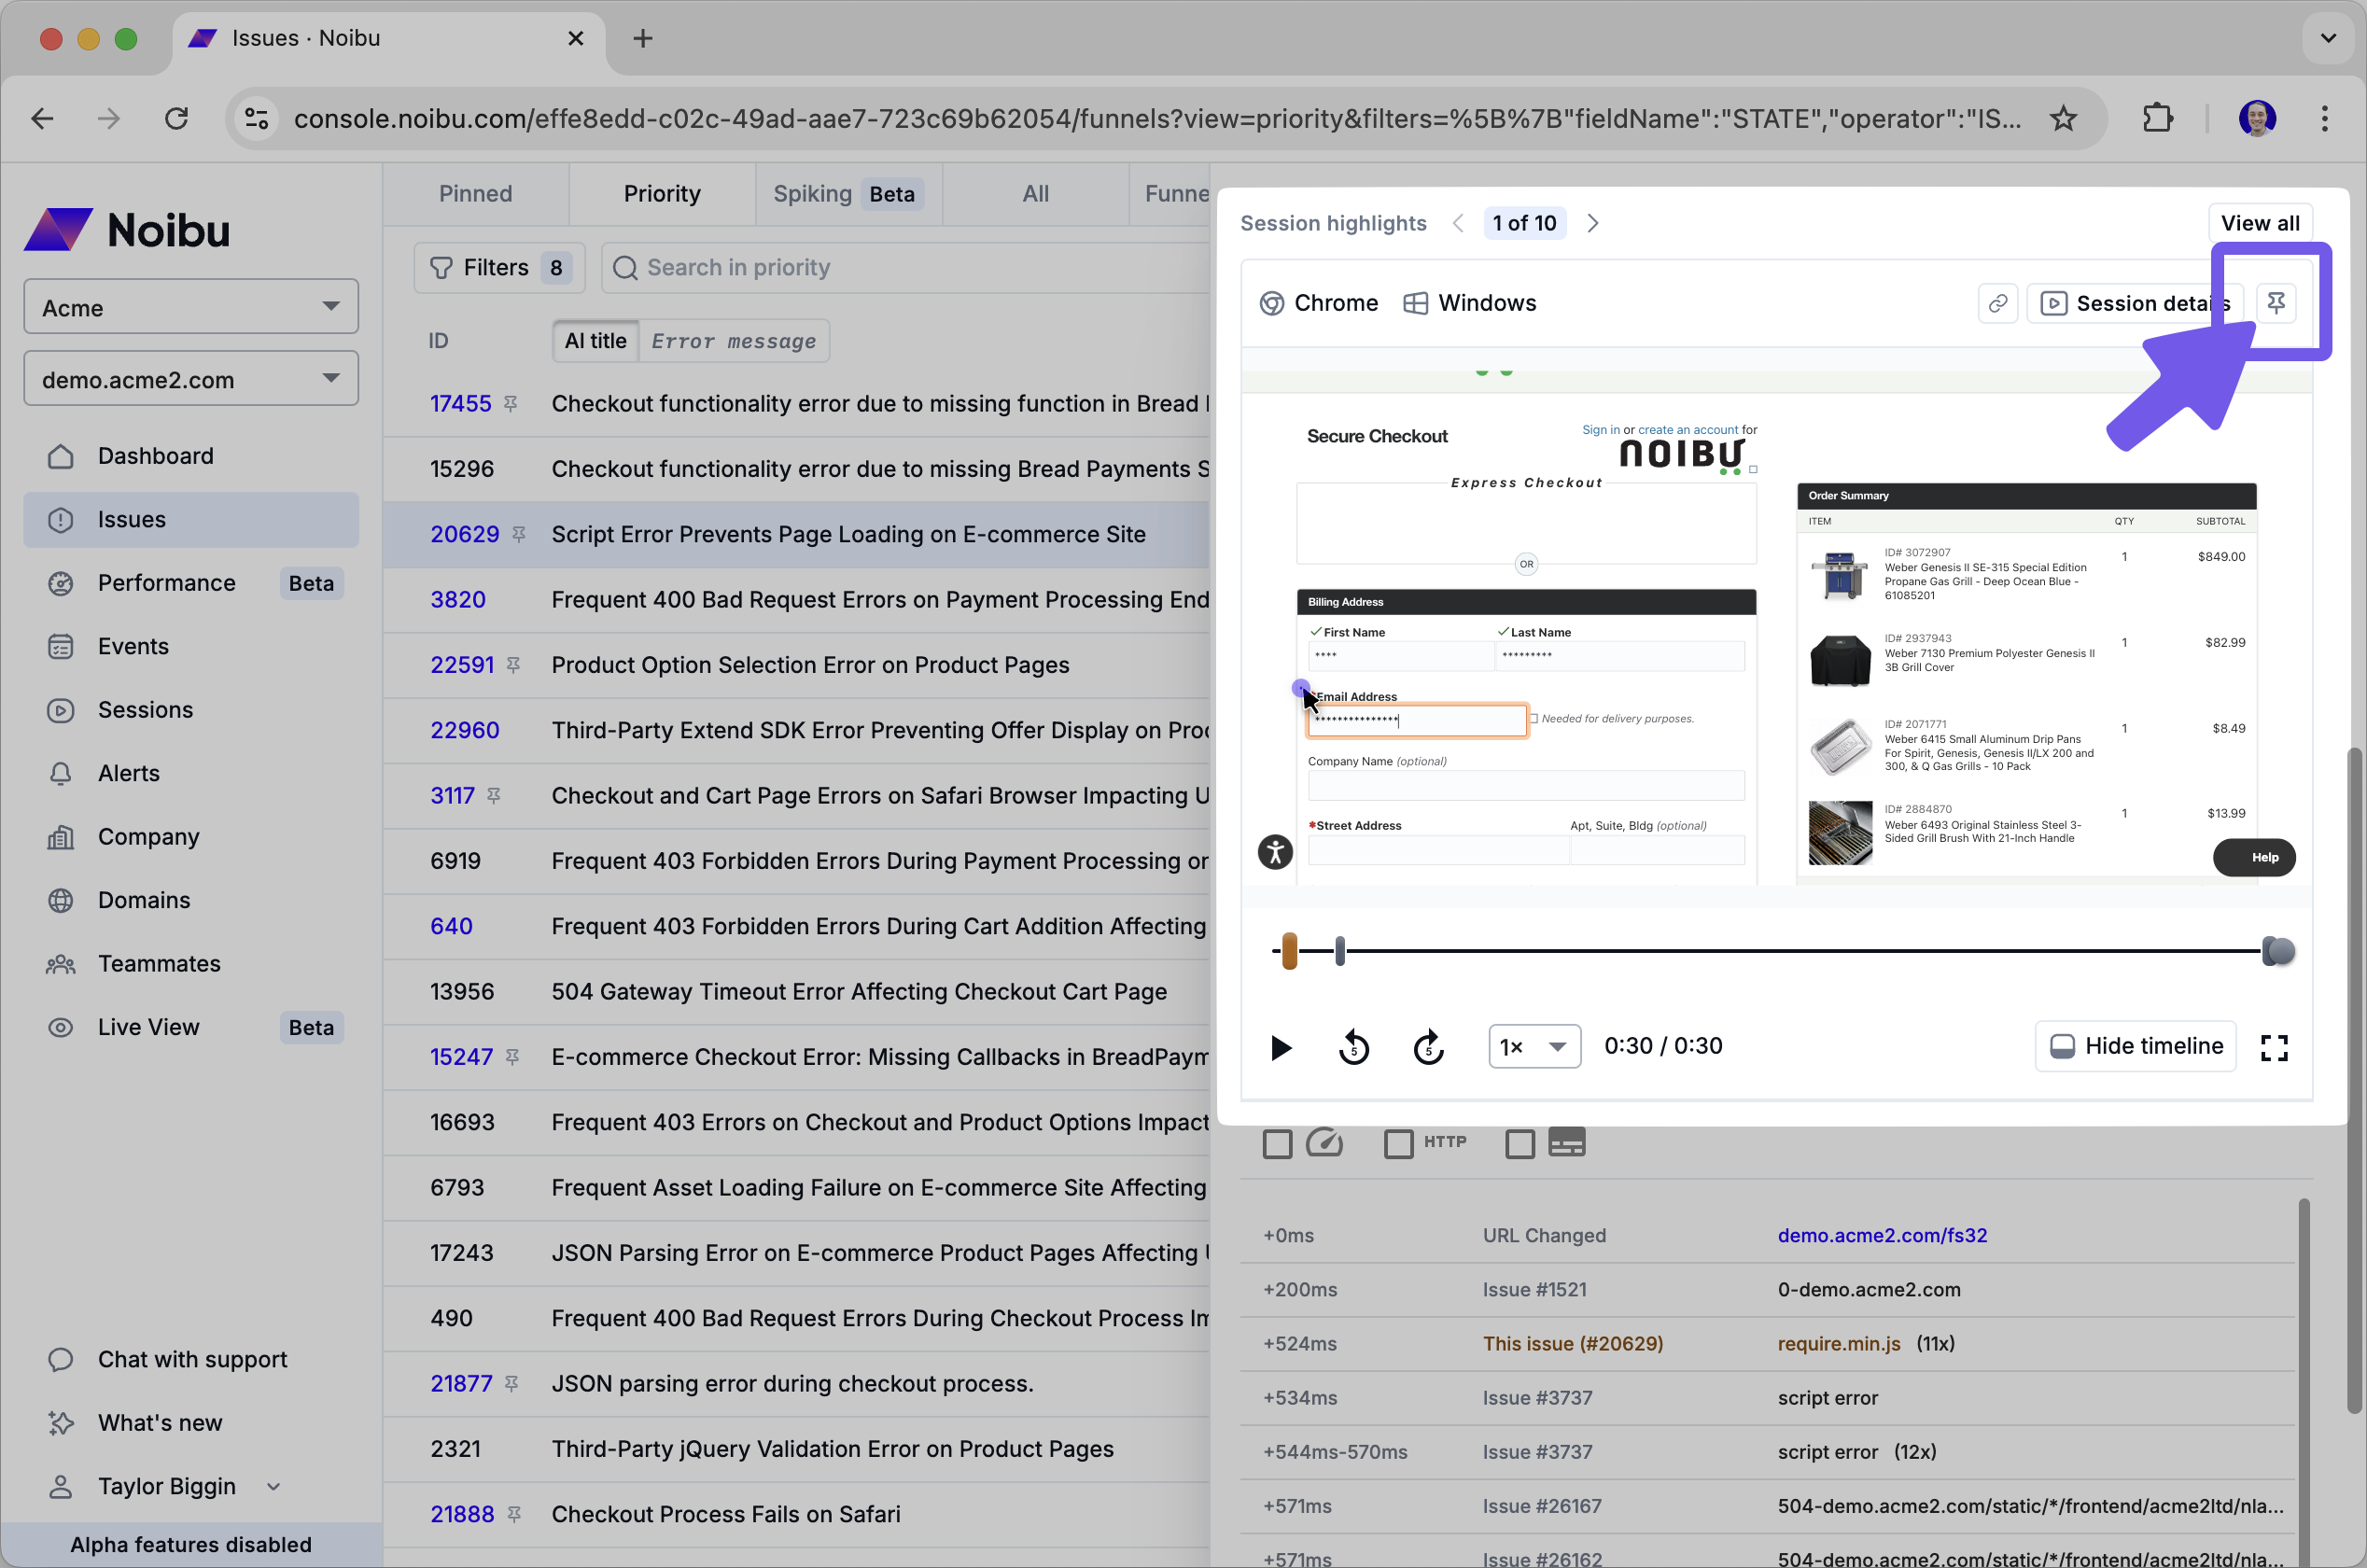This screenshot has height=1568, width=2367.
Task: Pin this session with the pin icon
Action: 2275,303
